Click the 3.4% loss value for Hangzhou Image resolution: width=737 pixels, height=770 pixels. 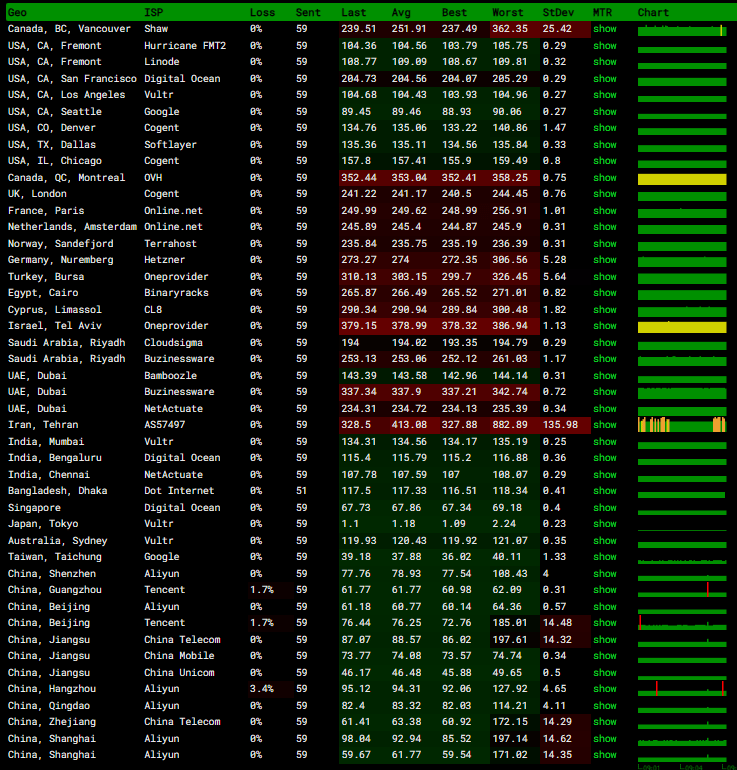[262, 689]
